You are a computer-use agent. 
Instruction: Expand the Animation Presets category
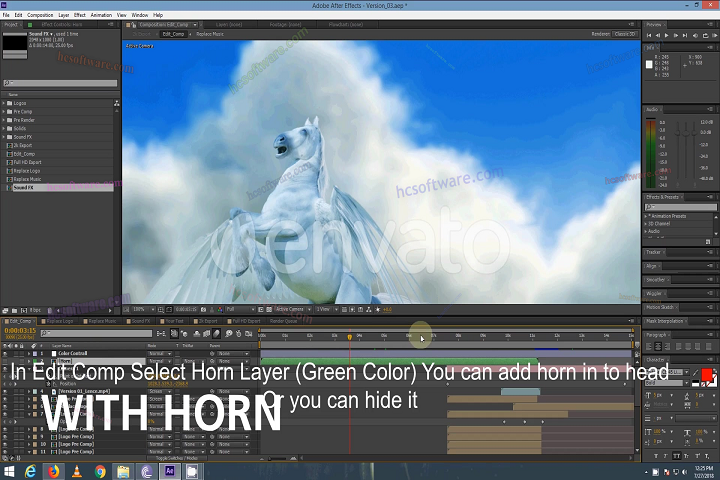click(646, 216)
